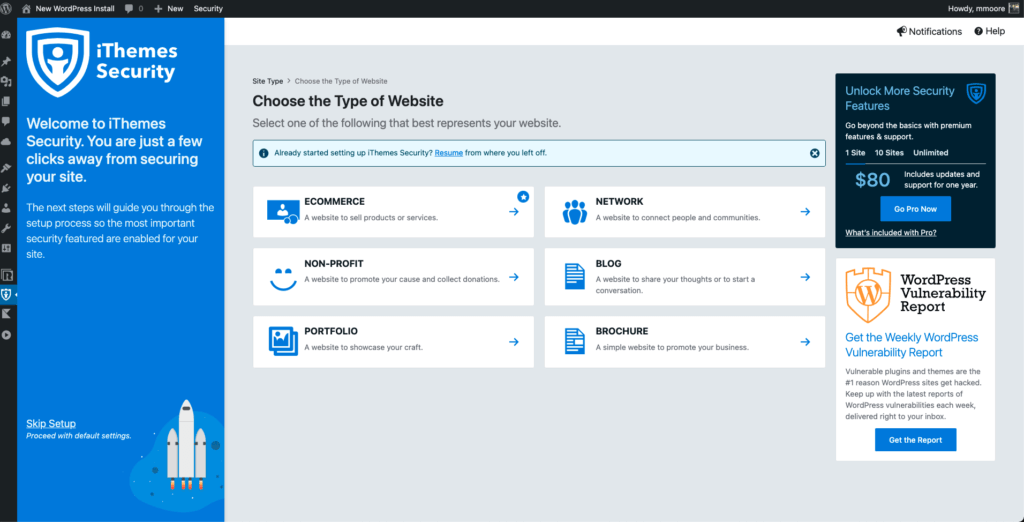The width and height of the screenshot is (1024, 522).
Task: Open the Dashboard sidebar icon
Action: (7, 35)
